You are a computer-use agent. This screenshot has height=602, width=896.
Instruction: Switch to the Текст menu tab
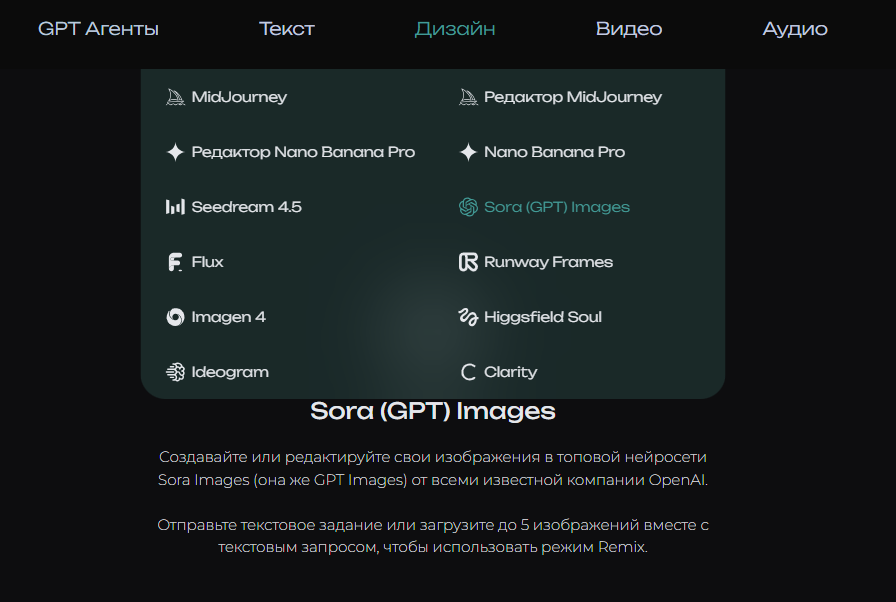pyautogui.click(x=287, y=28)
